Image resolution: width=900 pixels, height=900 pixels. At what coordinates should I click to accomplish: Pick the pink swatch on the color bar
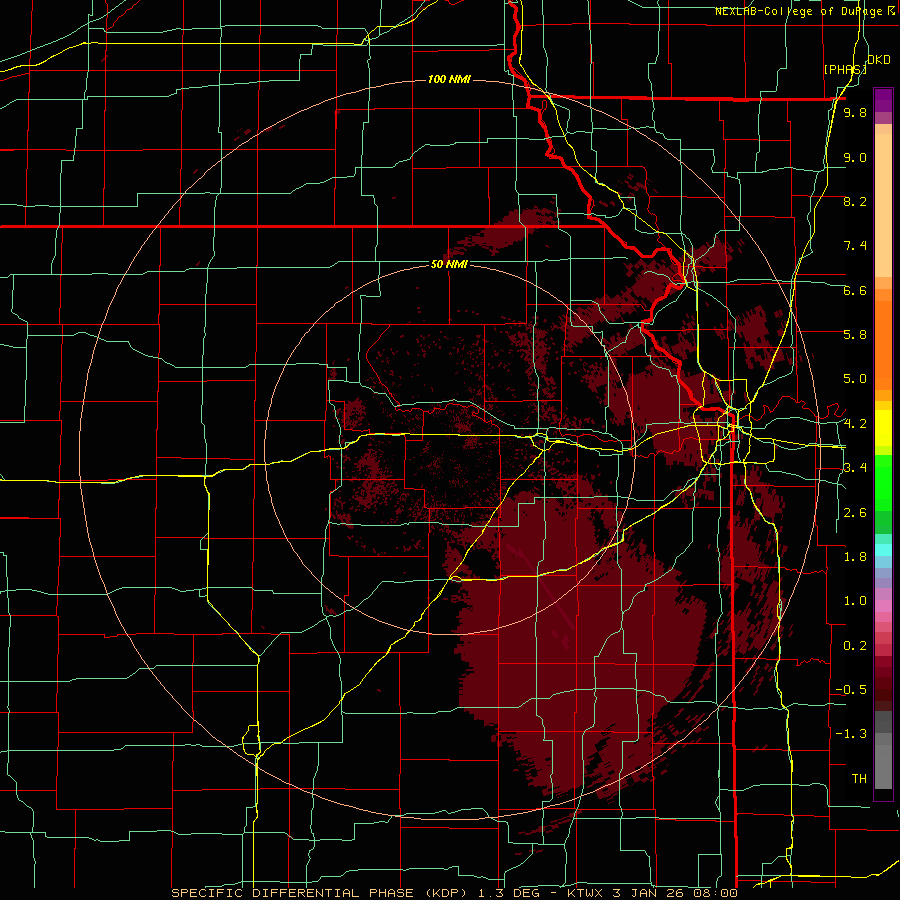point(883,605)
